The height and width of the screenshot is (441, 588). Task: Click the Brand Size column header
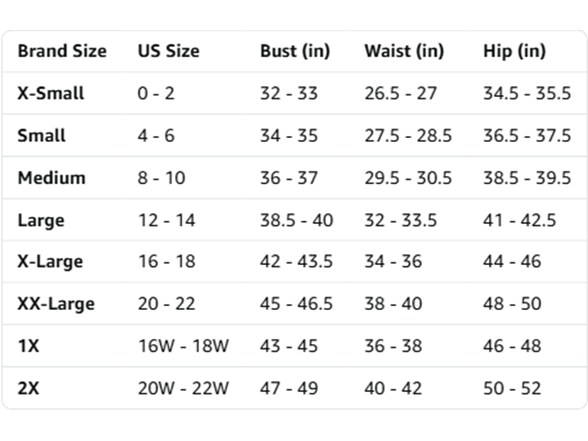coord(62,51)
